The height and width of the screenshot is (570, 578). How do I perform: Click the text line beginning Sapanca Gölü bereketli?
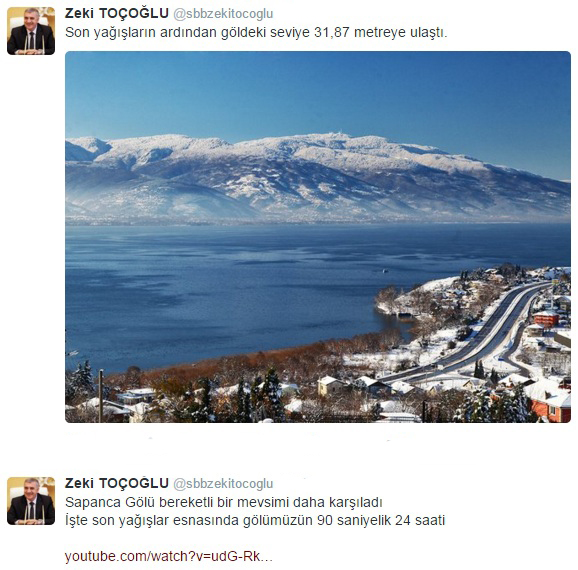(224, 503)
